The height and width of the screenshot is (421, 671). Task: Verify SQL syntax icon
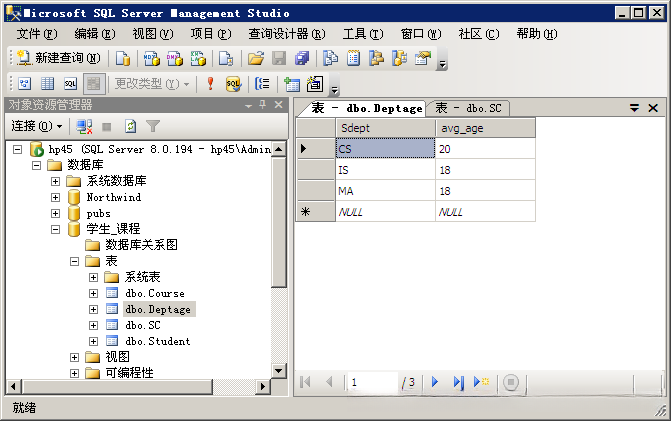point(233,84)
